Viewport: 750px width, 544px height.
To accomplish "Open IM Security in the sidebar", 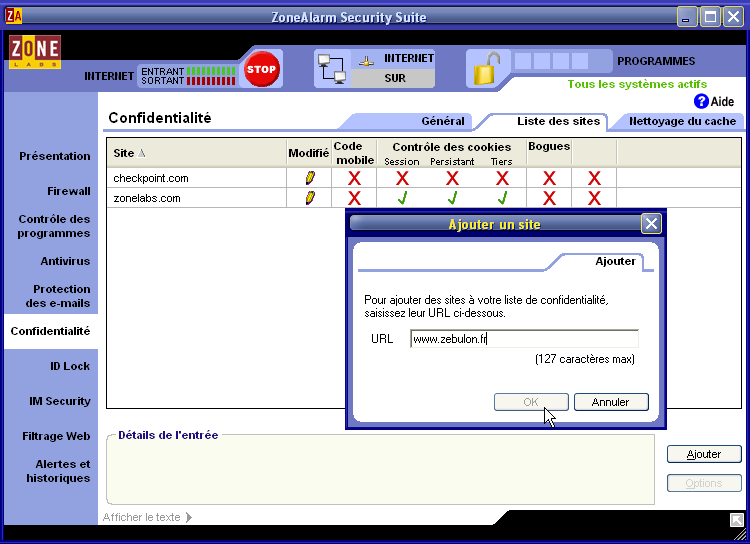I will click(x=60, y=401).
